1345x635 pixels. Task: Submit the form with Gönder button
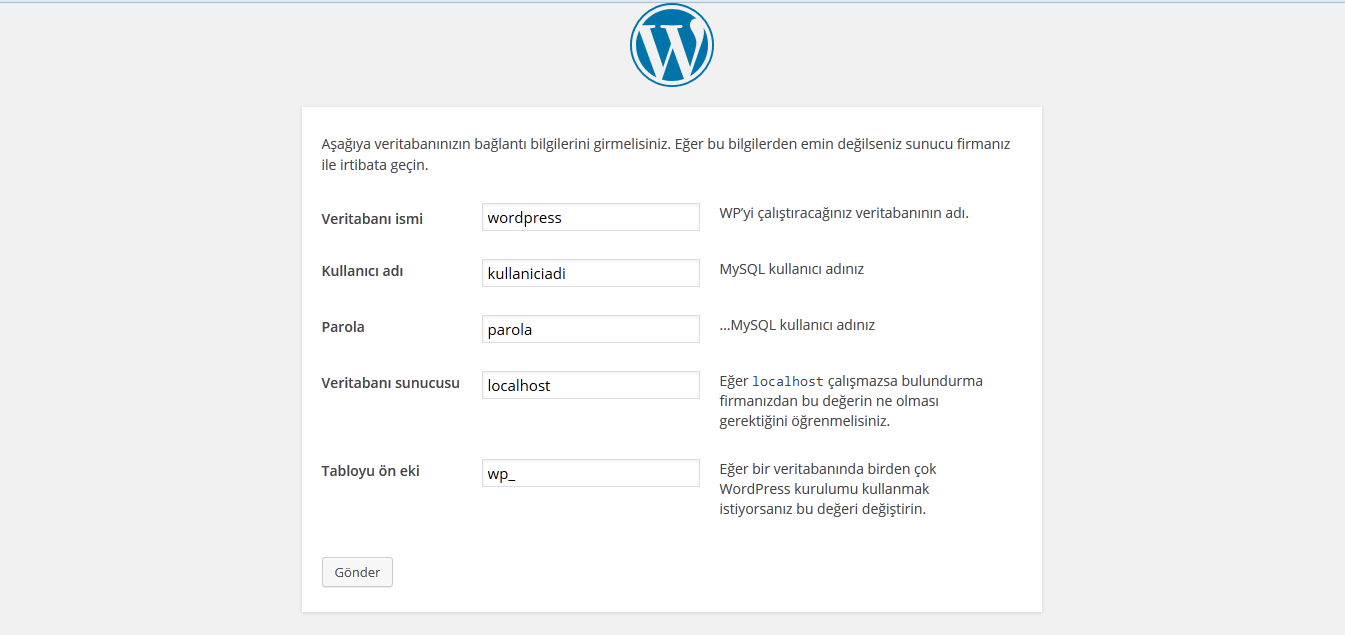[x=357, y=572]
